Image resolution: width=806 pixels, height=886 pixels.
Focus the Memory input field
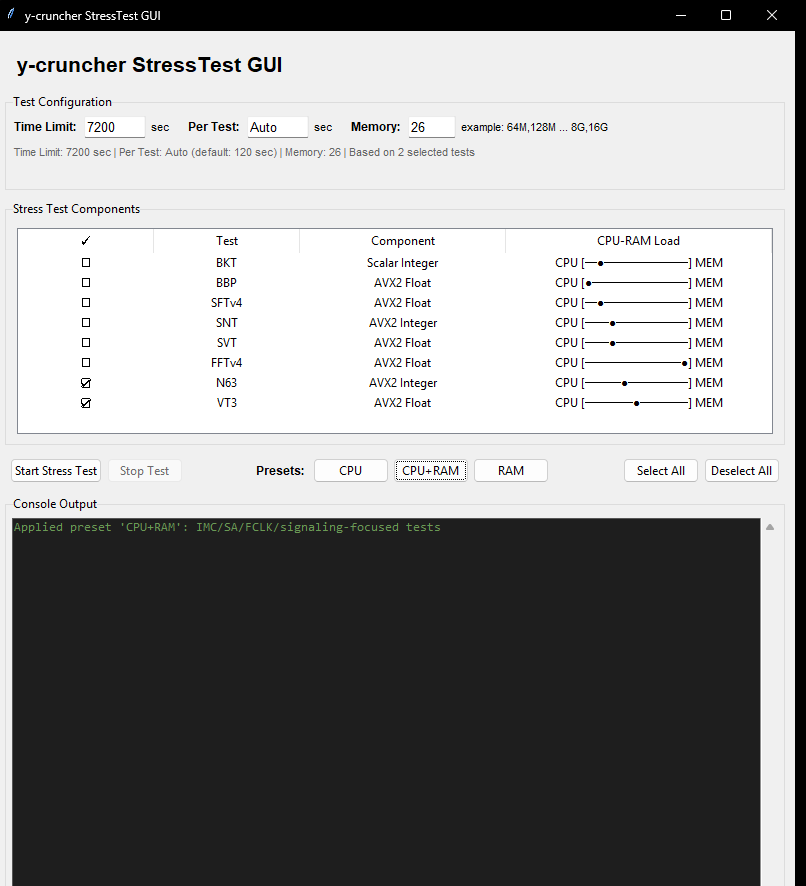(431, 127)
